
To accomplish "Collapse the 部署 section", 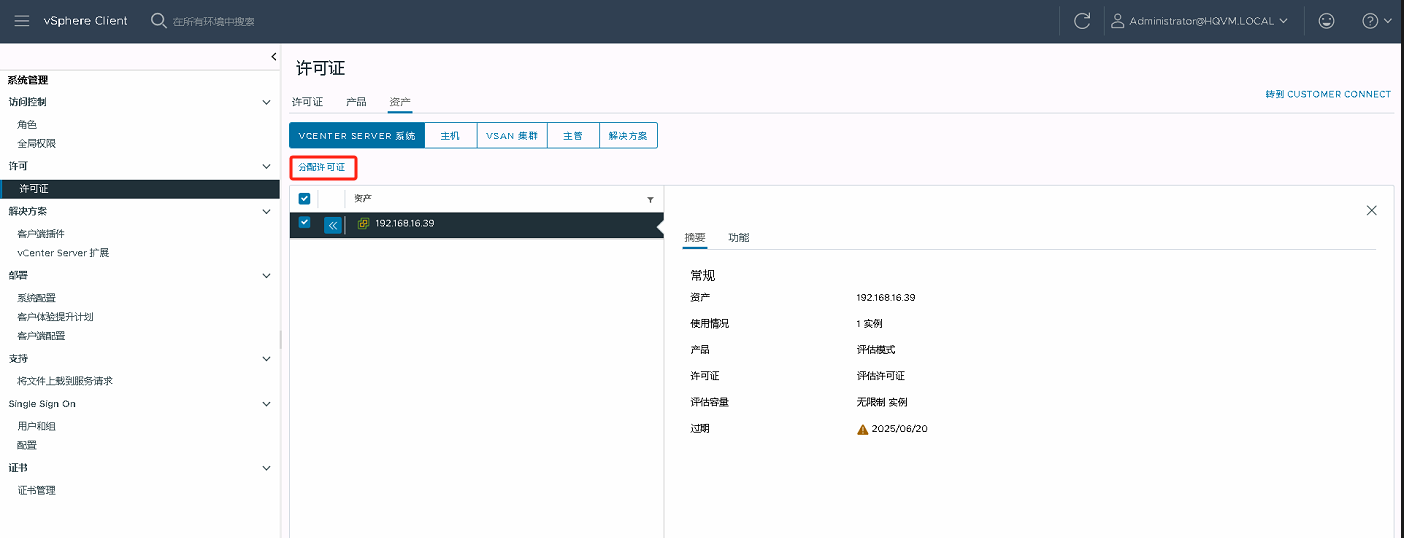I will coord(266,276).
